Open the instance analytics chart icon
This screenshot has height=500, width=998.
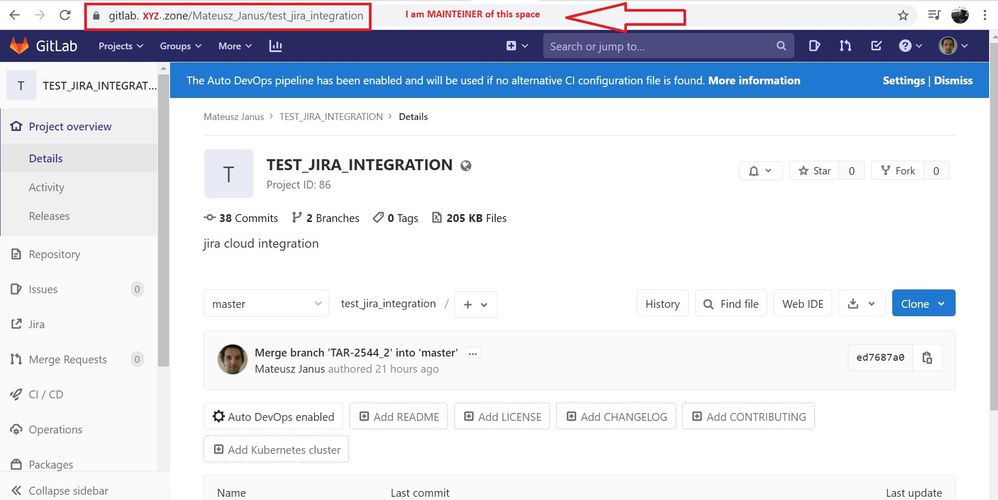[276, 46]
